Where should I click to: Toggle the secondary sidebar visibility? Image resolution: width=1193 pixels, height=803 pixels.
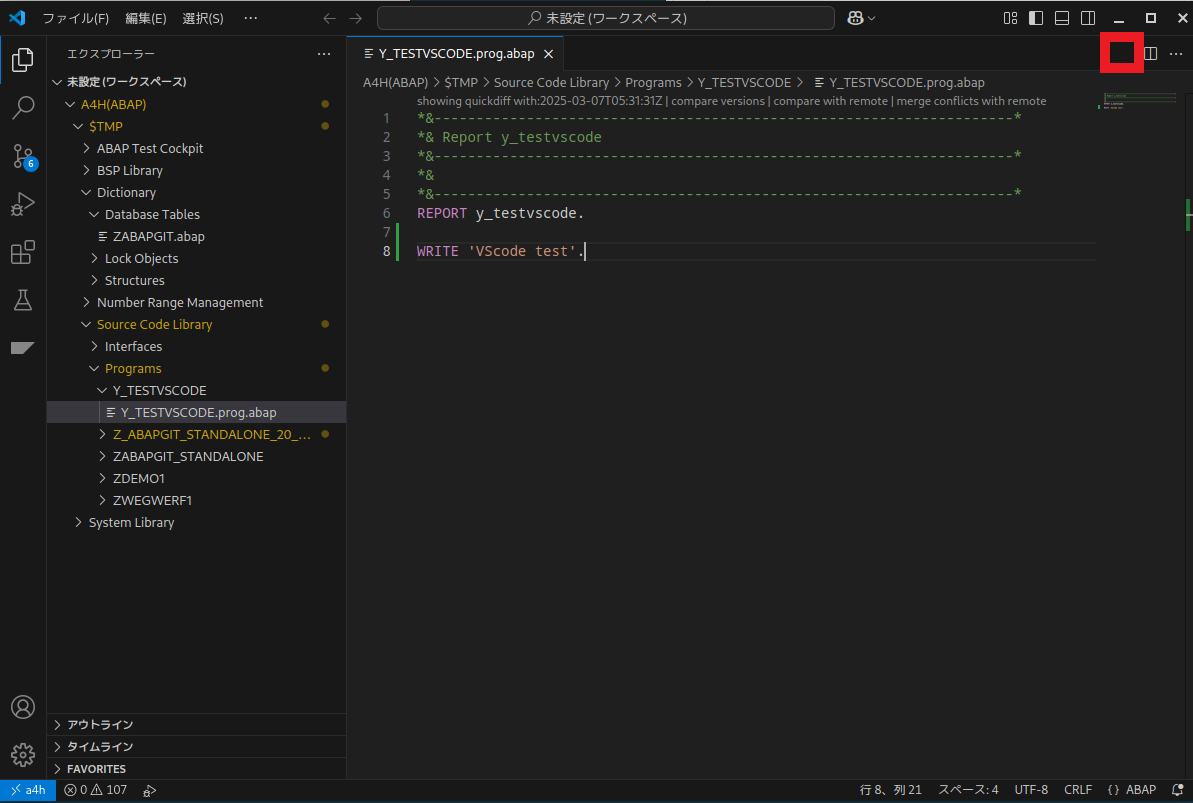[1088, 17]
